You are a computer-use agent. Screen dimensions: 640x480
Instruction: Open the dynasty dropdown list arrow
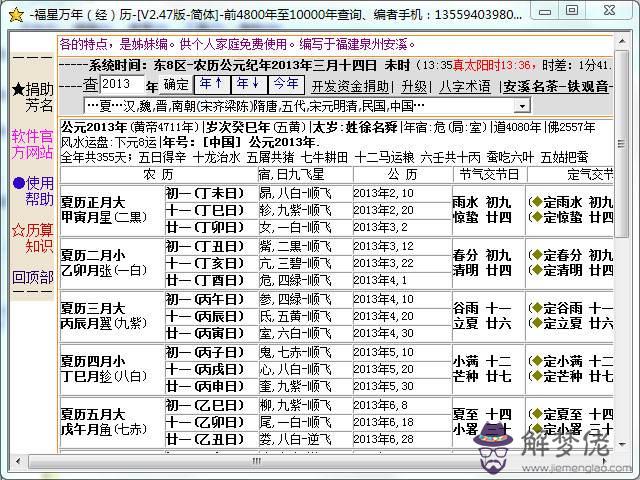point(522,105)
